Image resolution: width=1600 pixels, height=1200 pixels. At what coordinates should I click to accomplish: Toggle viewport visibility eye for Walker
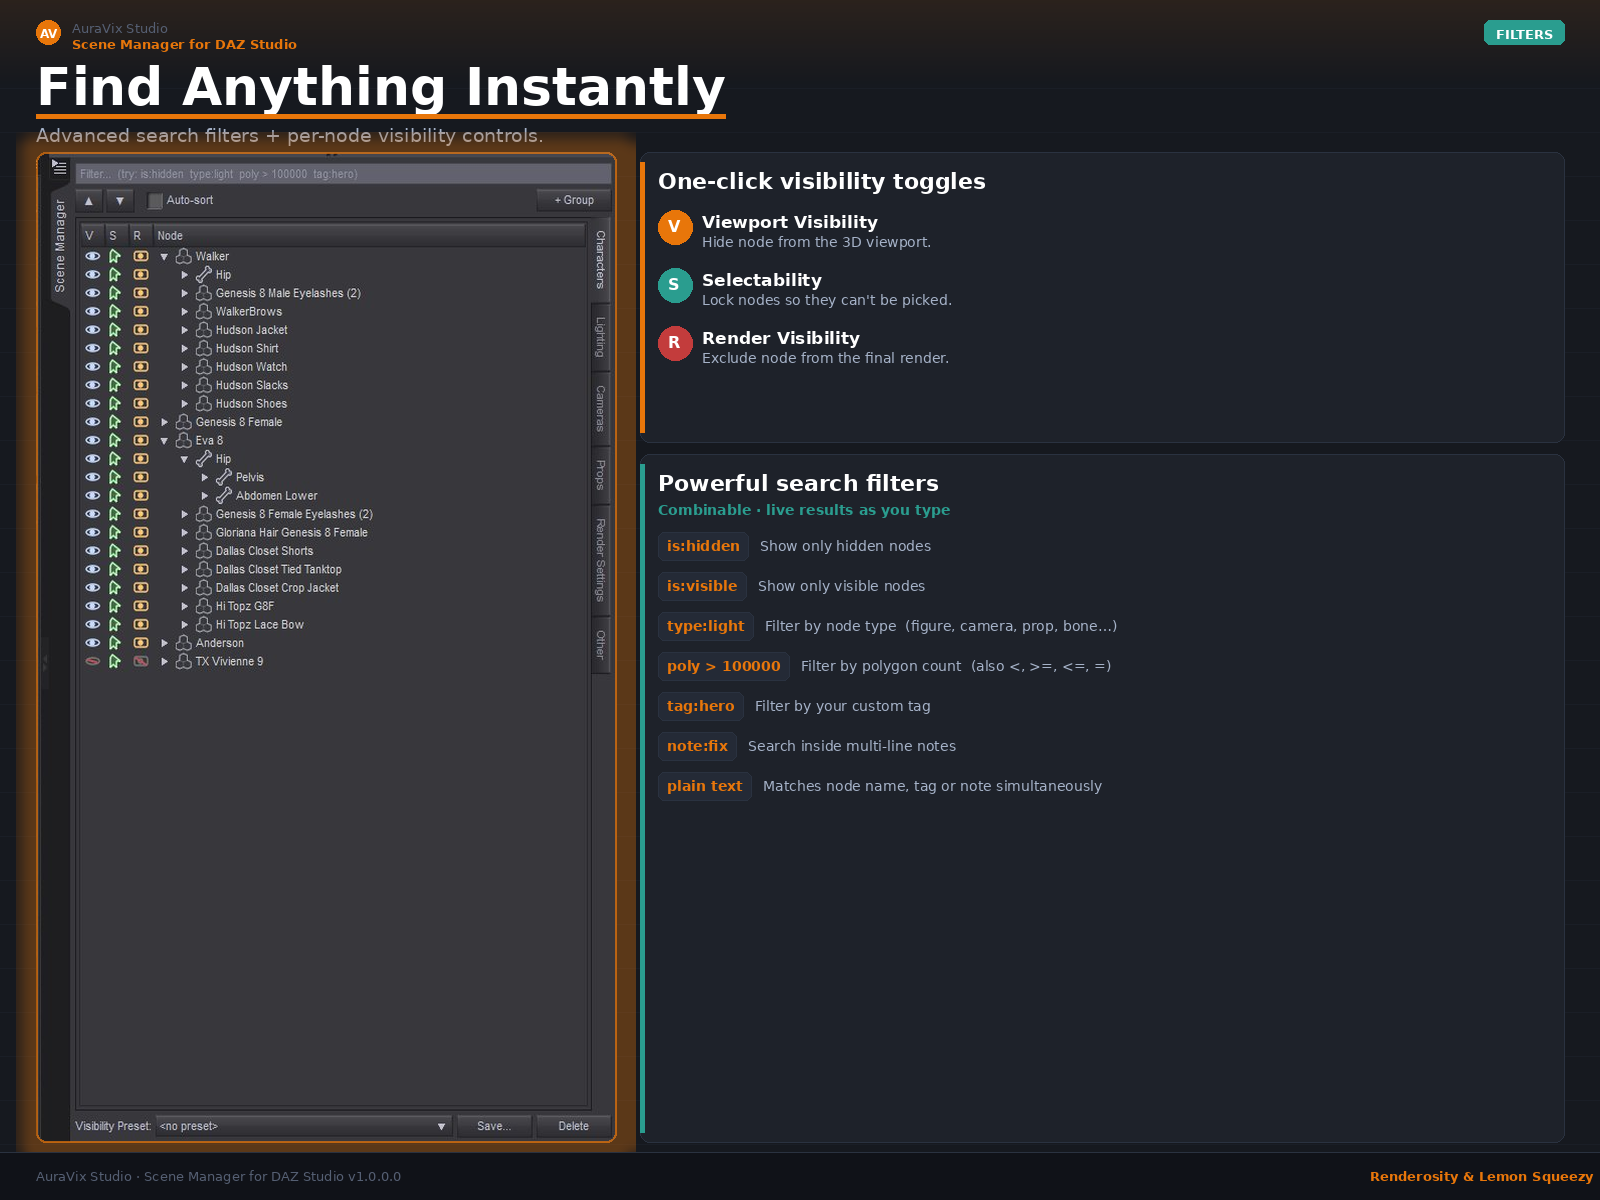pos(93,256)
